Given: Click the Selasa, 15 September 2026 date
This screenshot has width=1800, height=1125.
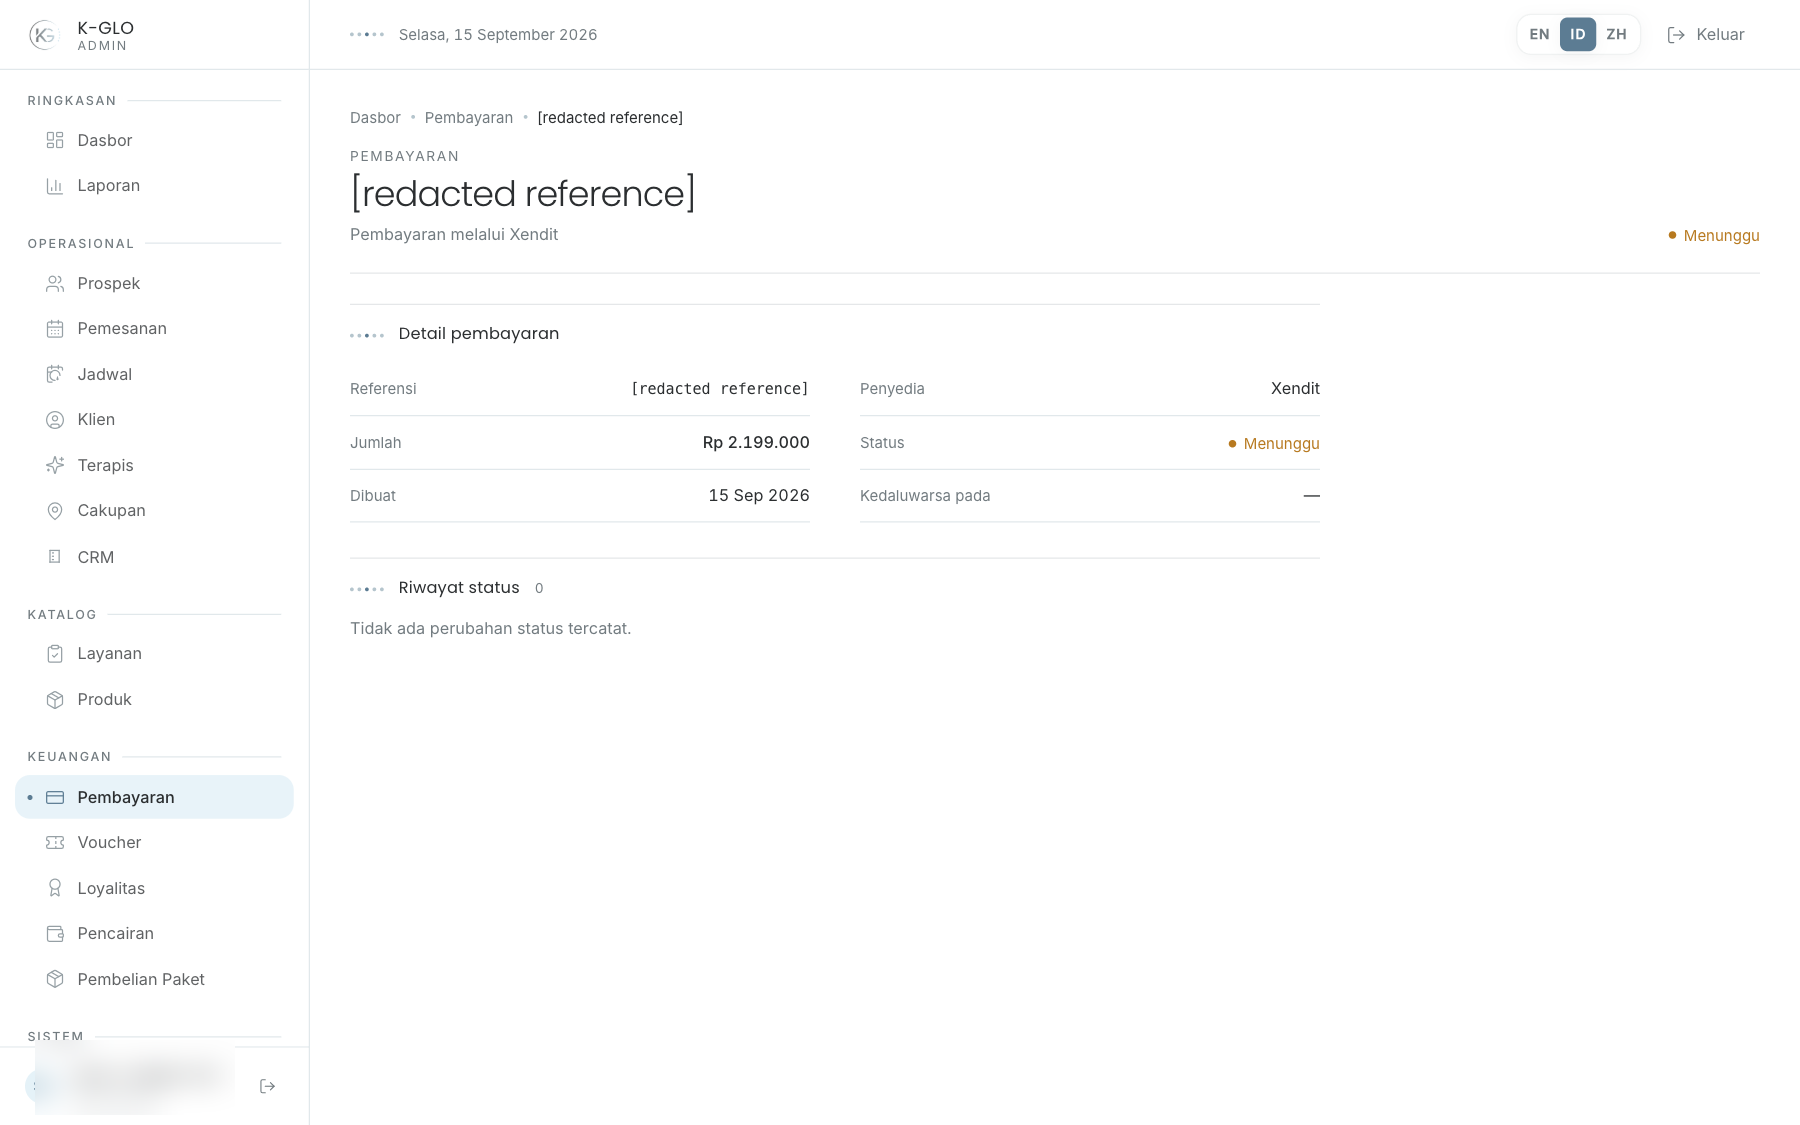Looking at the screenshot, I should [498, 34].
